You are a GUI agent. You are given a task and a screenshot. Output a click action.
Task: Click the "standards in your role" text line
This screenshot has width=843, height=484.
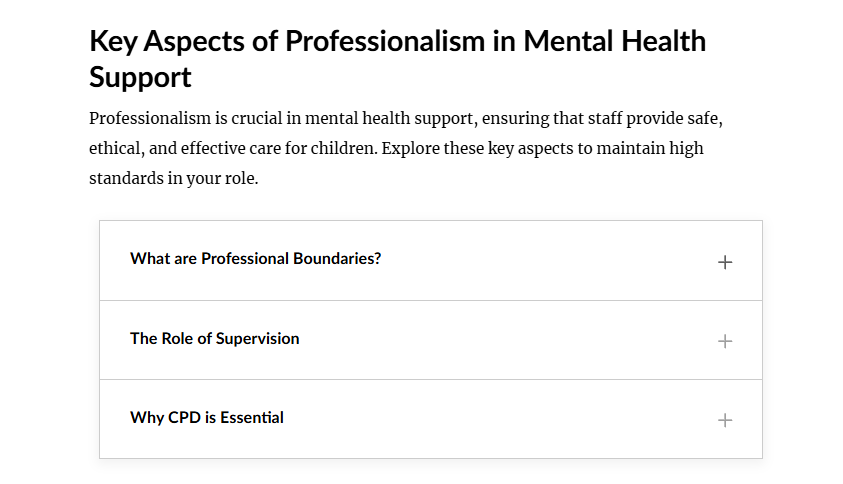coord(174,178)
